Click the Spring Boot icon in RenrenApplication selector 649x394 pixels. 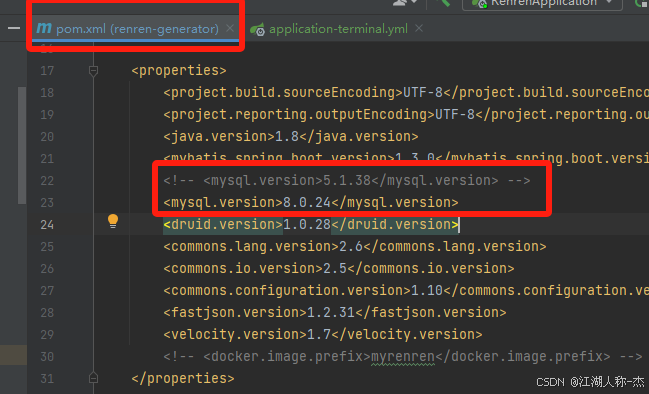tap(479, 3)
